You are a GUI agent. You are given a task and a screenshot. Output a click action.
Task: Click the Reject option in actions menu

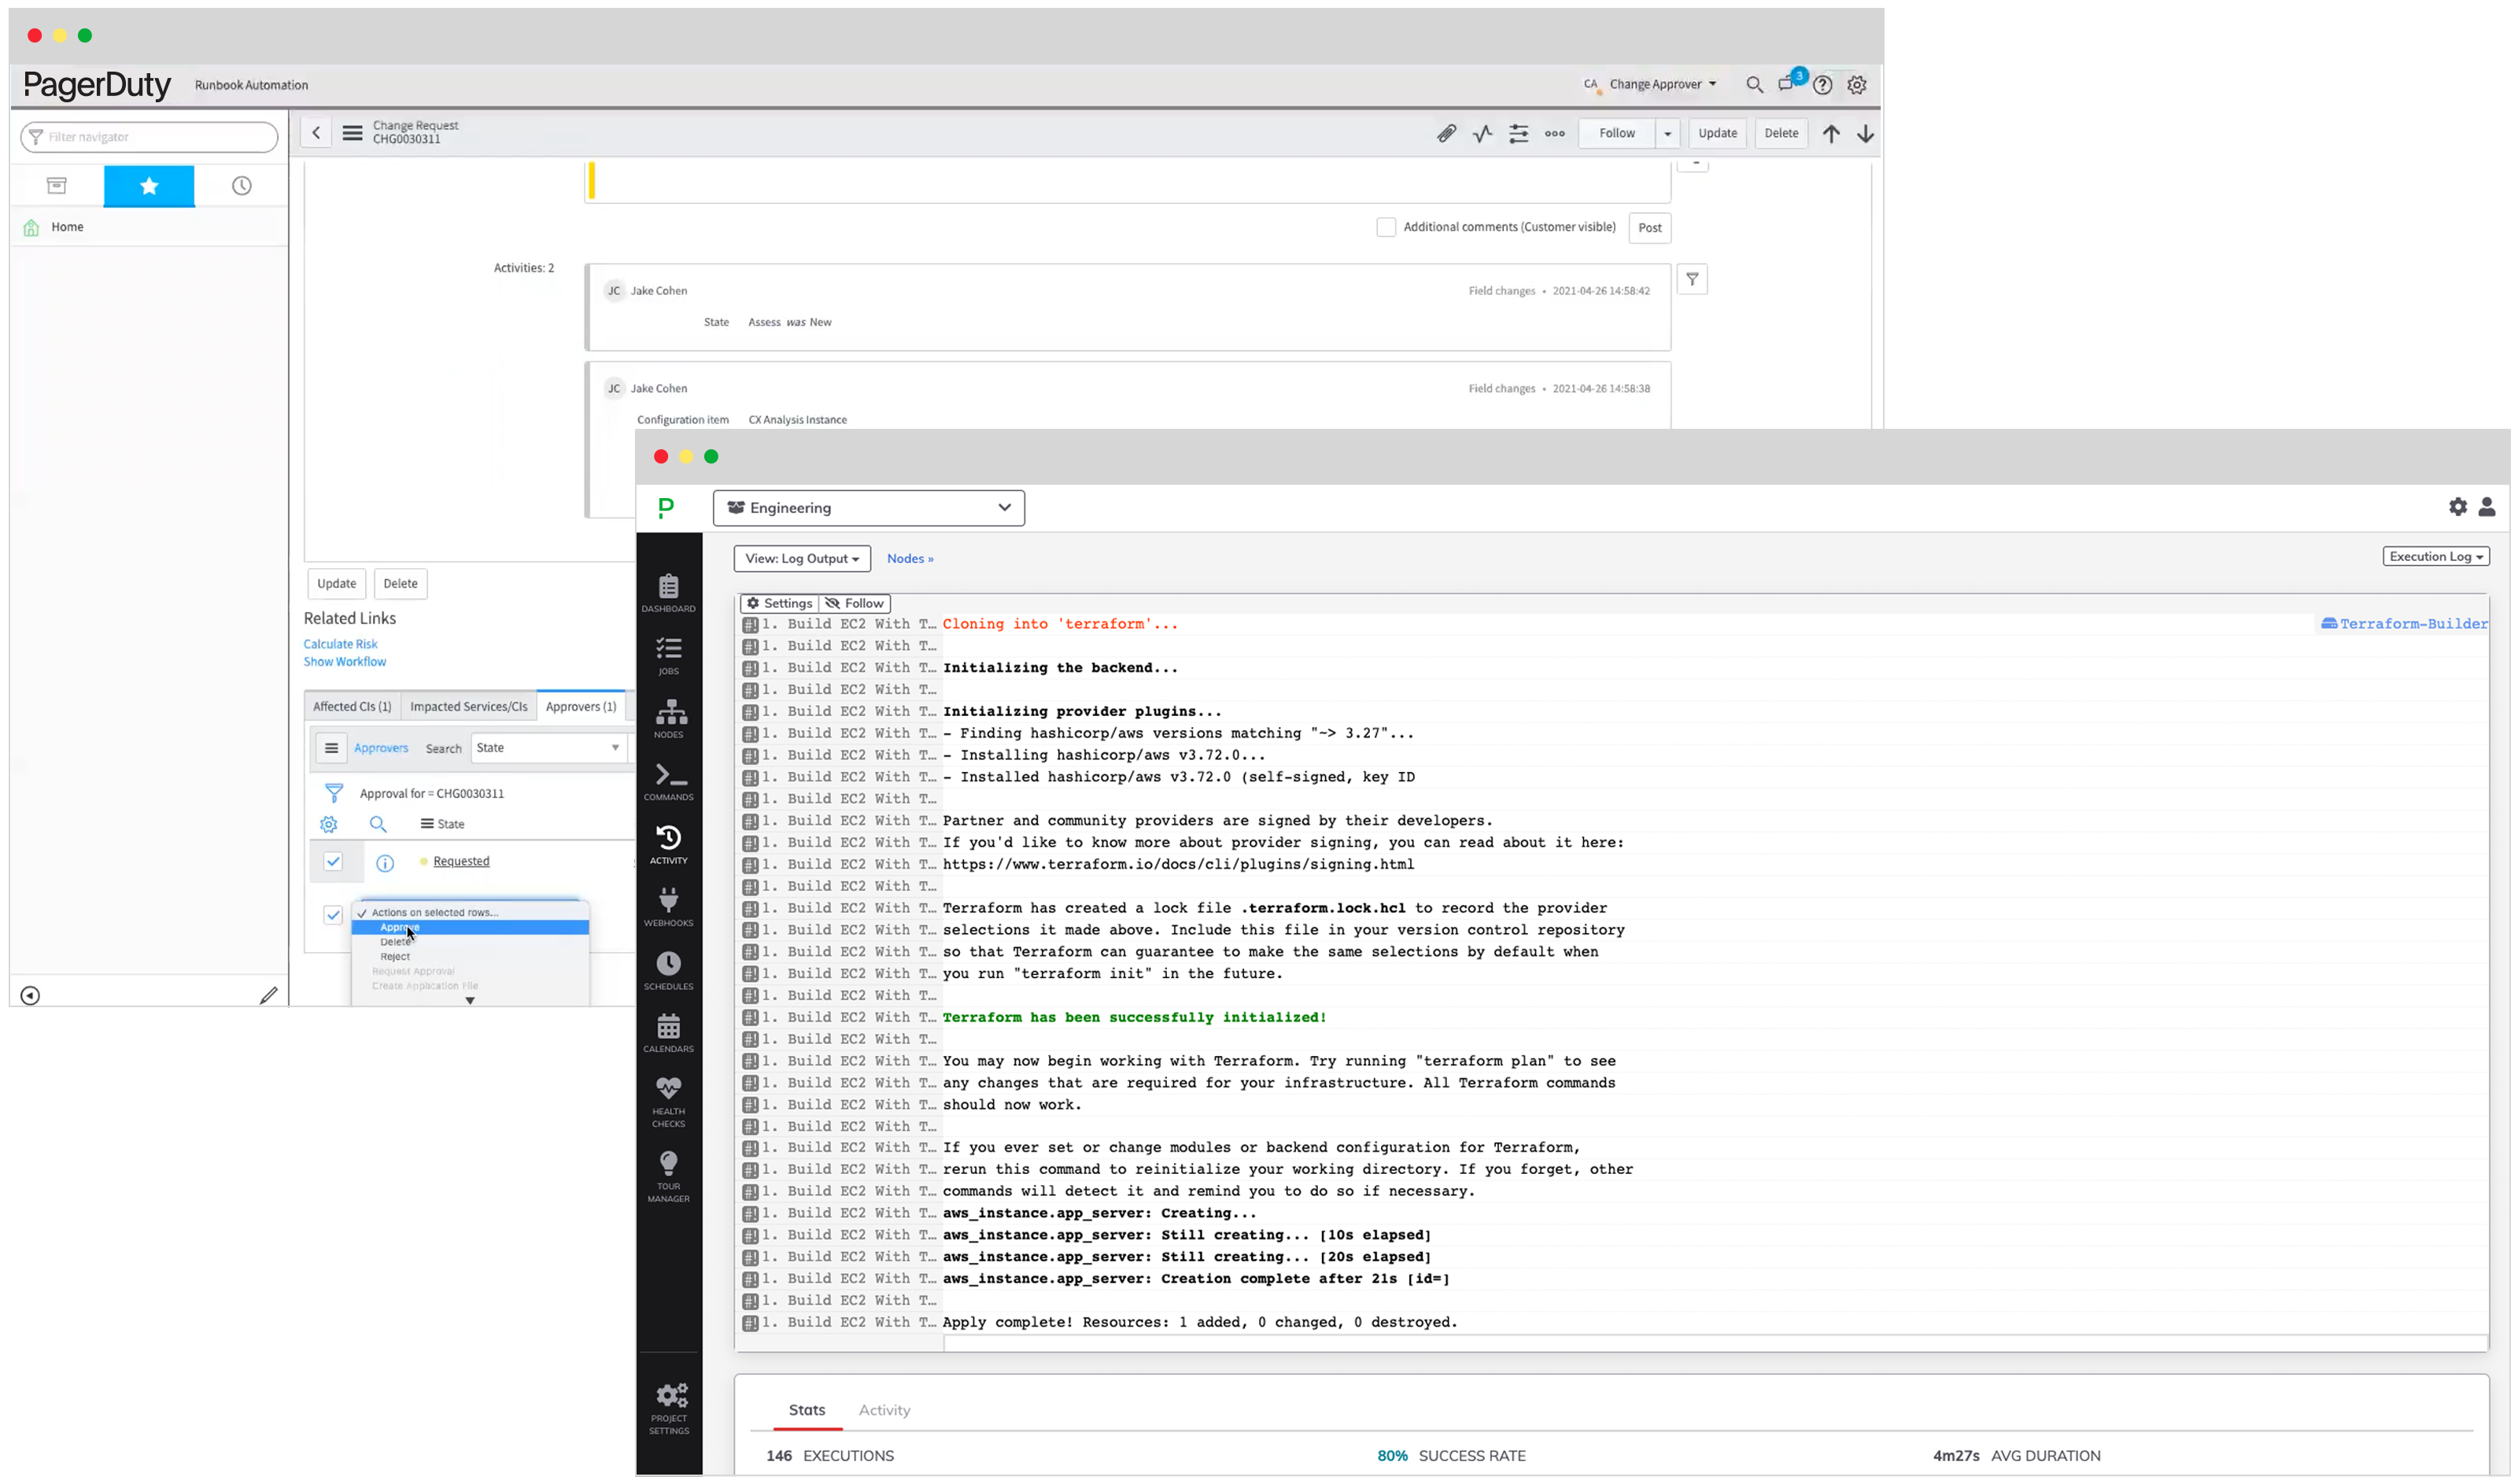coord(396,956)
